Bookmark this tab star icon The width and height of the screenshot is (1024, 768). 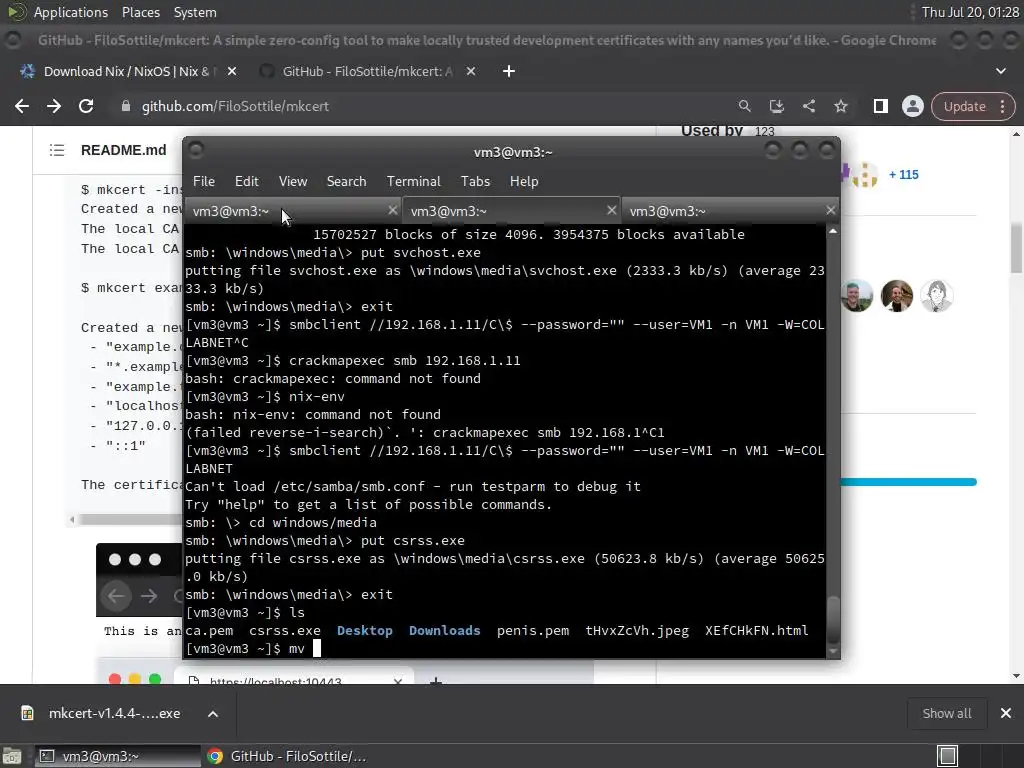840,106
